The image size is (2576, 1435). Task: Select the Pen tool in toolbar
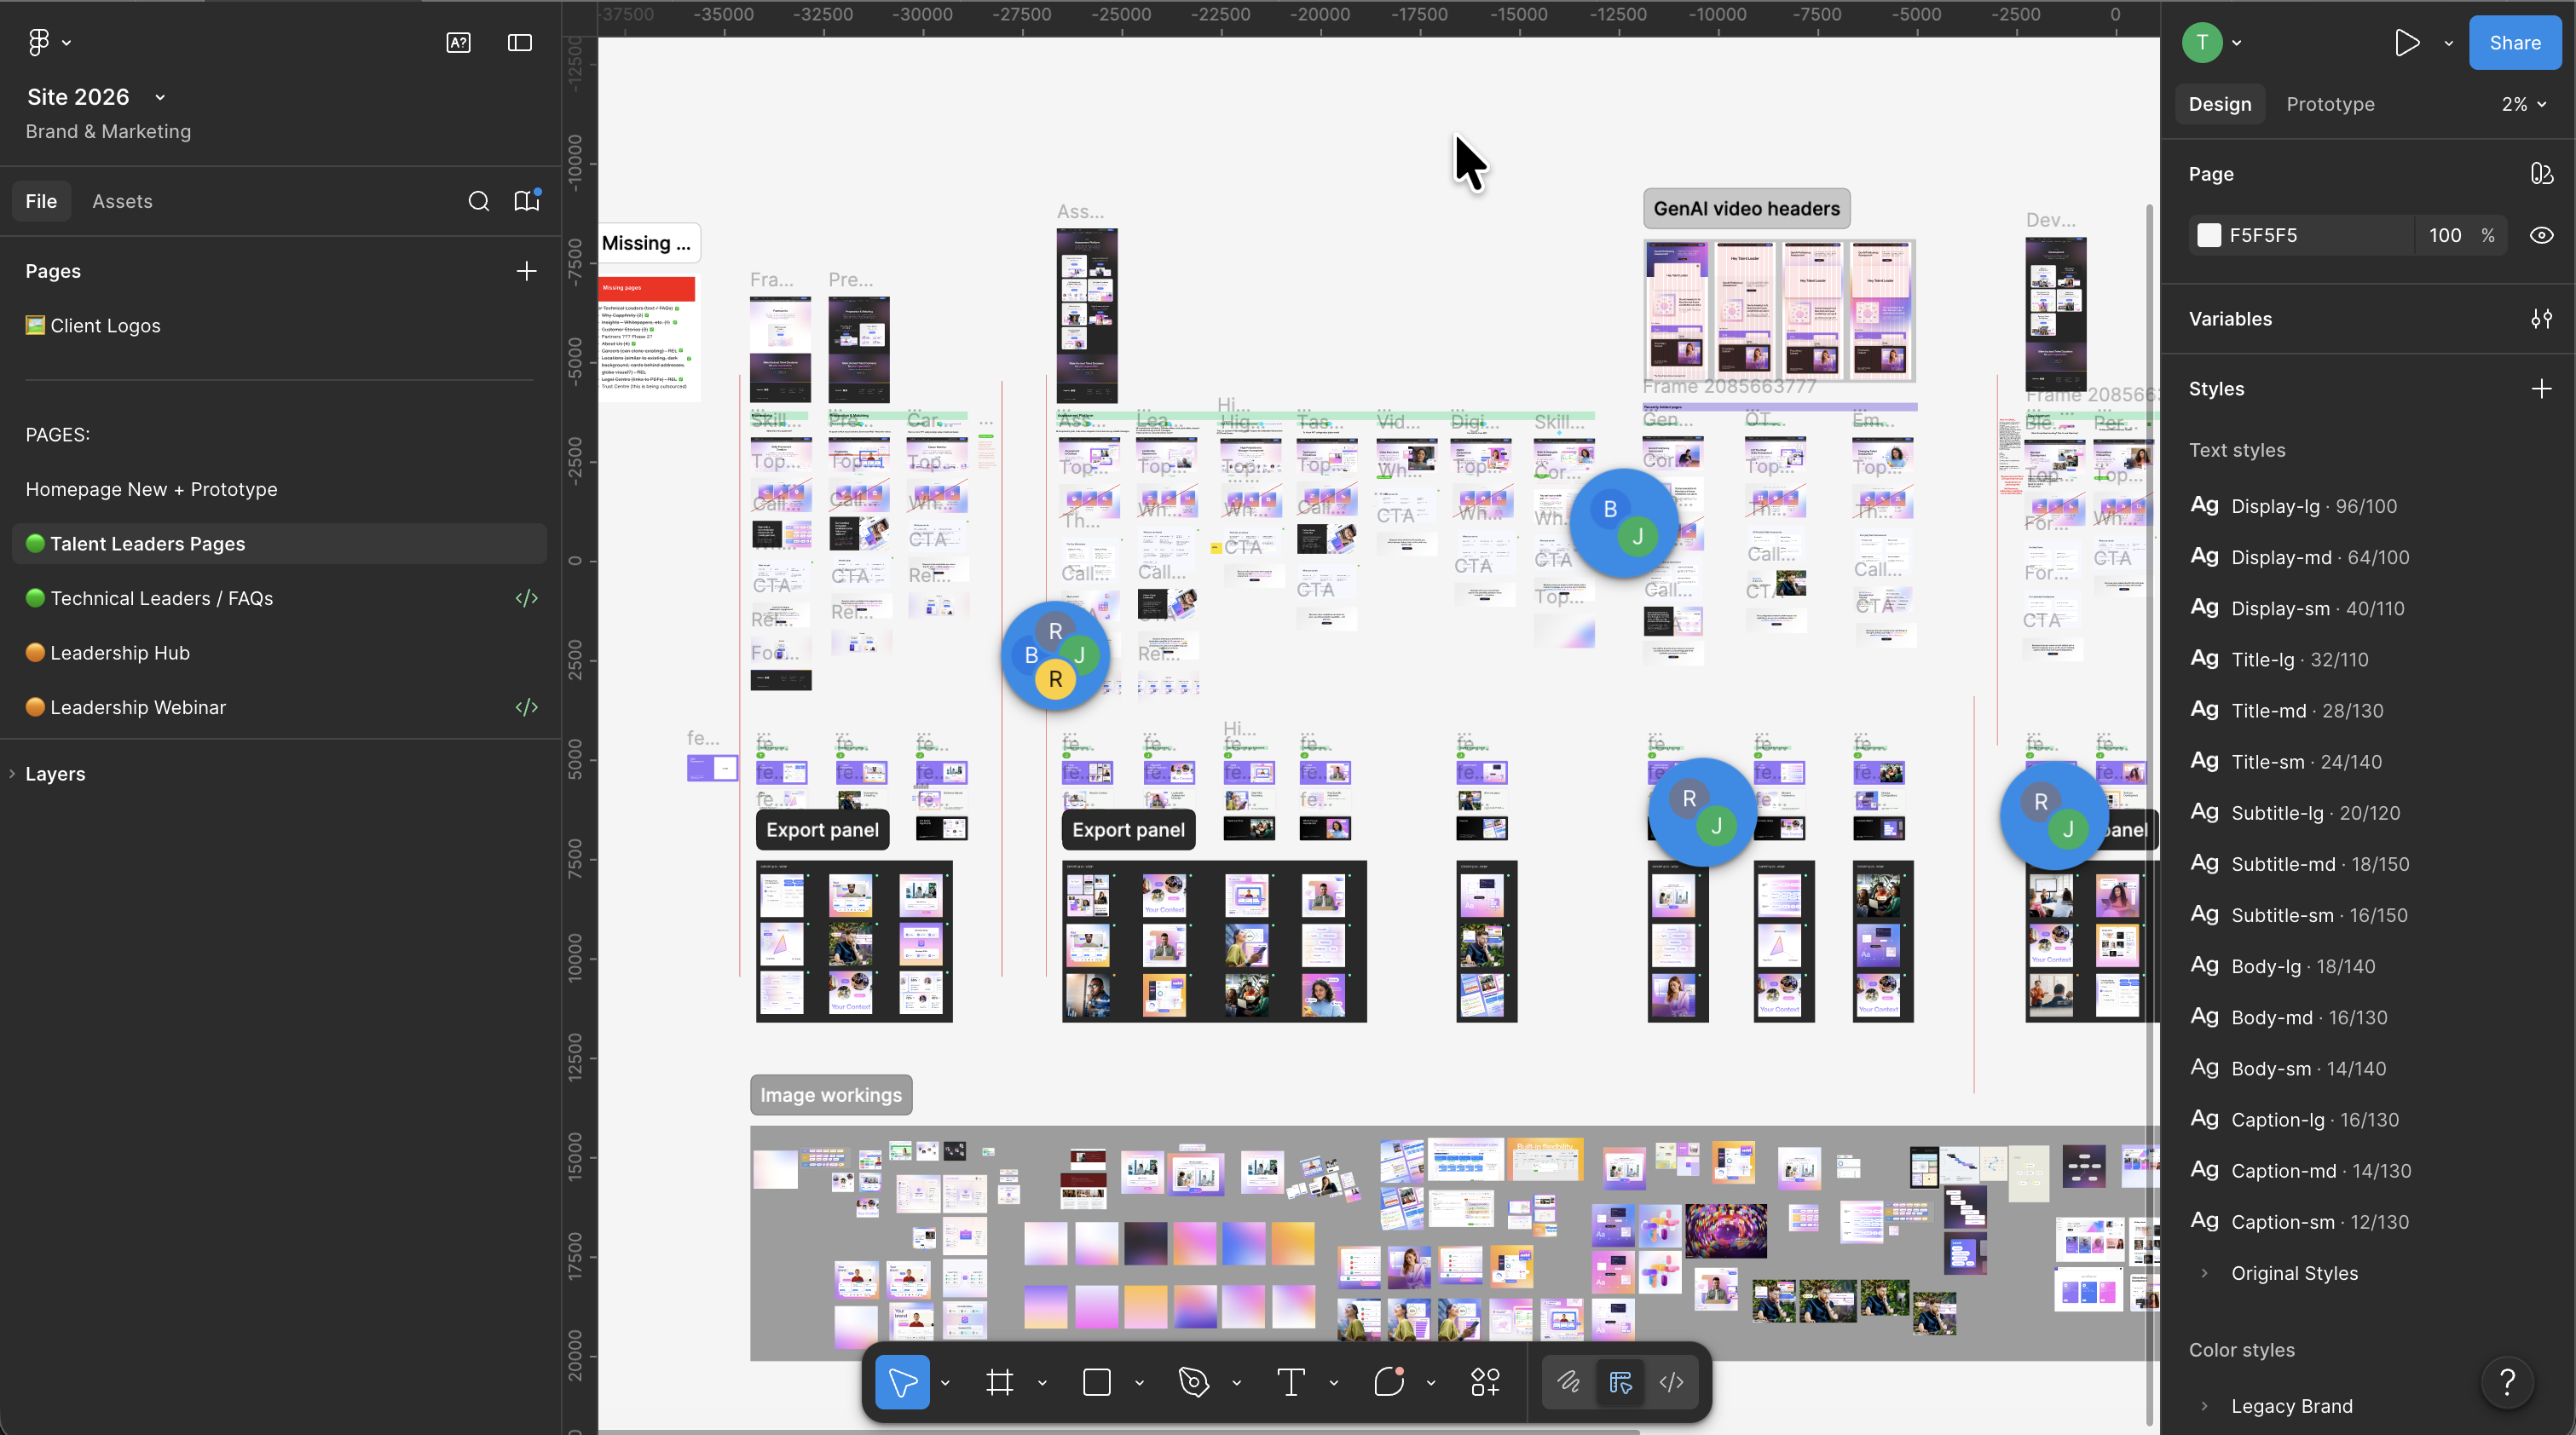1193,1382
